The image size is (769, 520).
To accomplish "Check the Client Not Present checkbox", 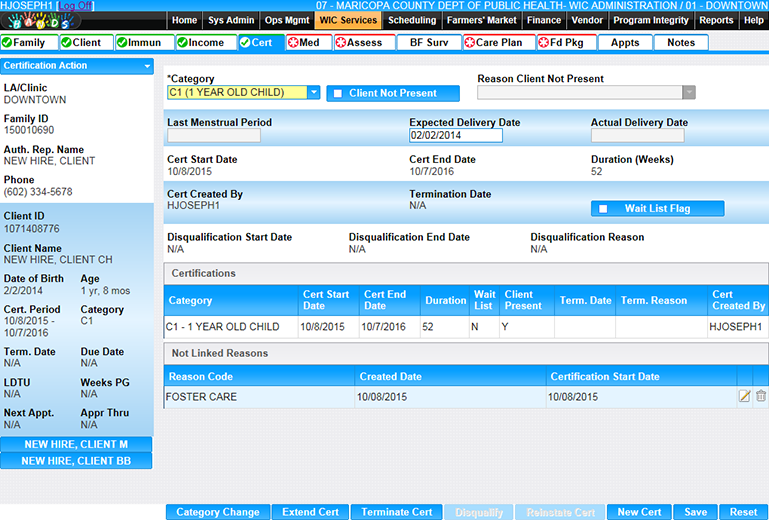I will 338,93.
